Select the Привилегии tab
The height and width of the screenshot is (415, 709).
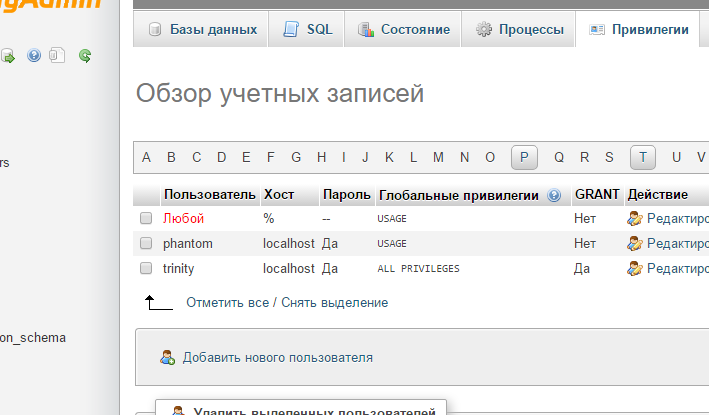tap(638, 29)
